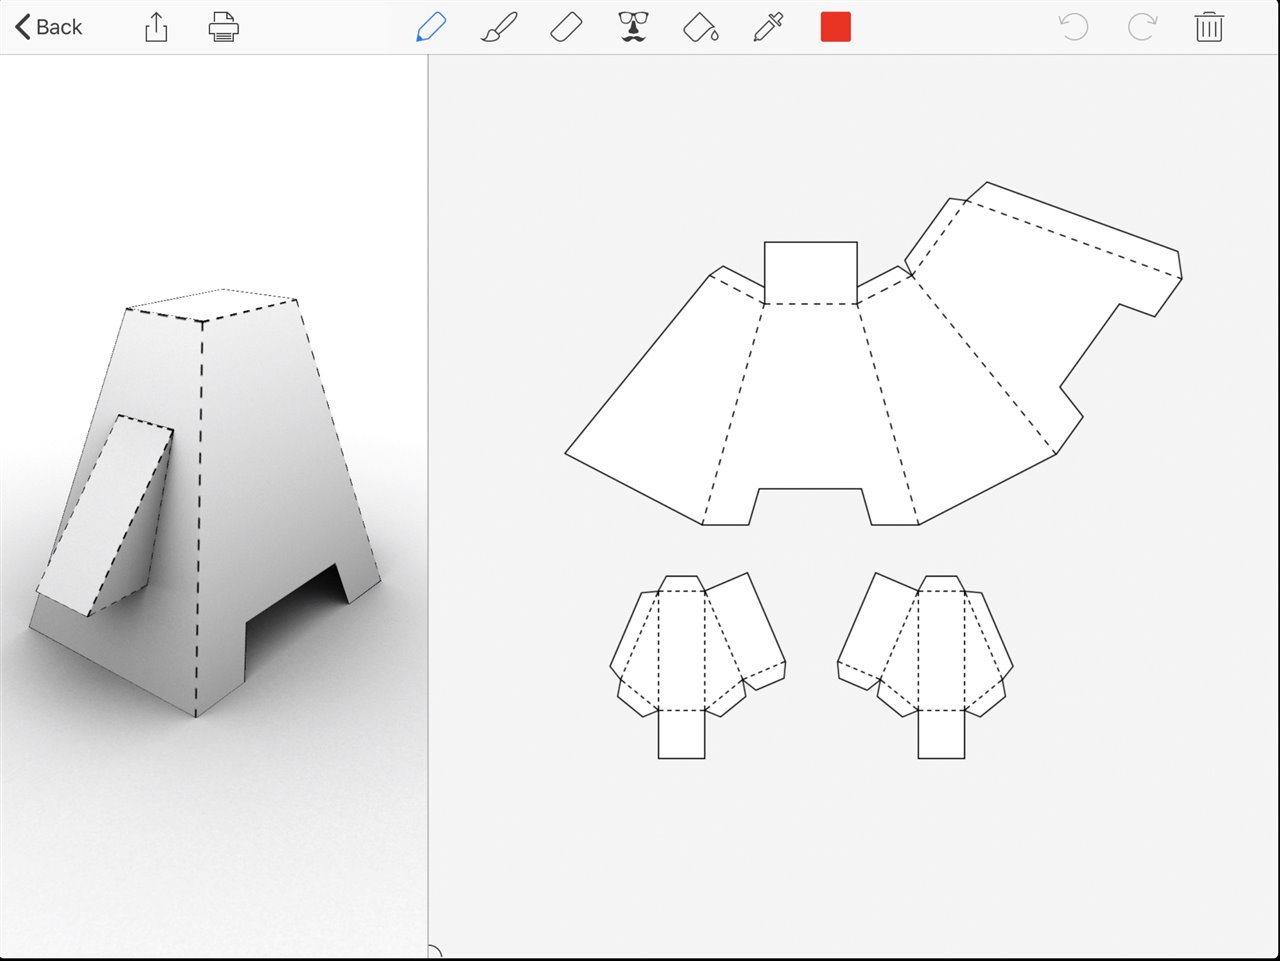The image size is (1280, 961).
Task: Open the red color swatch
Action: 835,27
